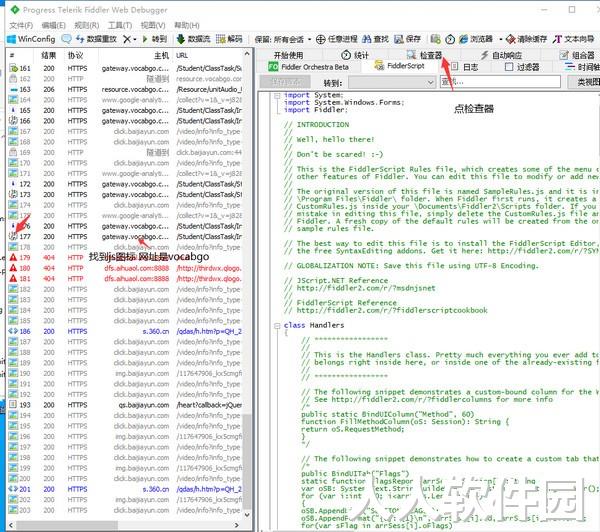Click session list scroll up arrow
Image resolution: width=600 pixels, height=532 pixels.
coord(247,54)
